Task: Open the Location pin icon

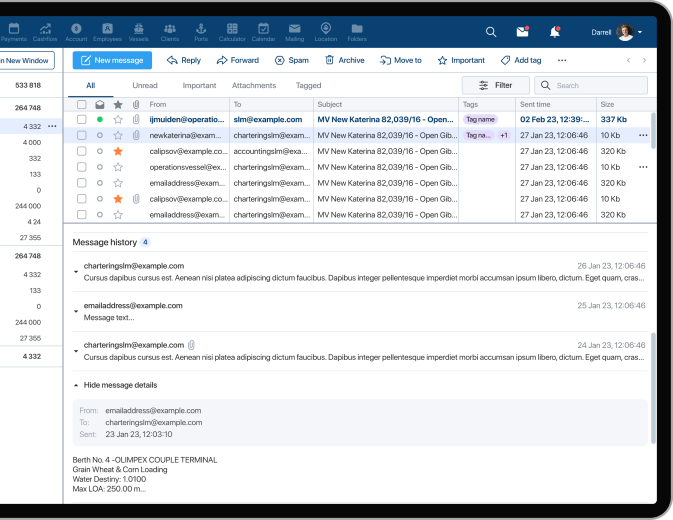Action: [x=326, y=28]
